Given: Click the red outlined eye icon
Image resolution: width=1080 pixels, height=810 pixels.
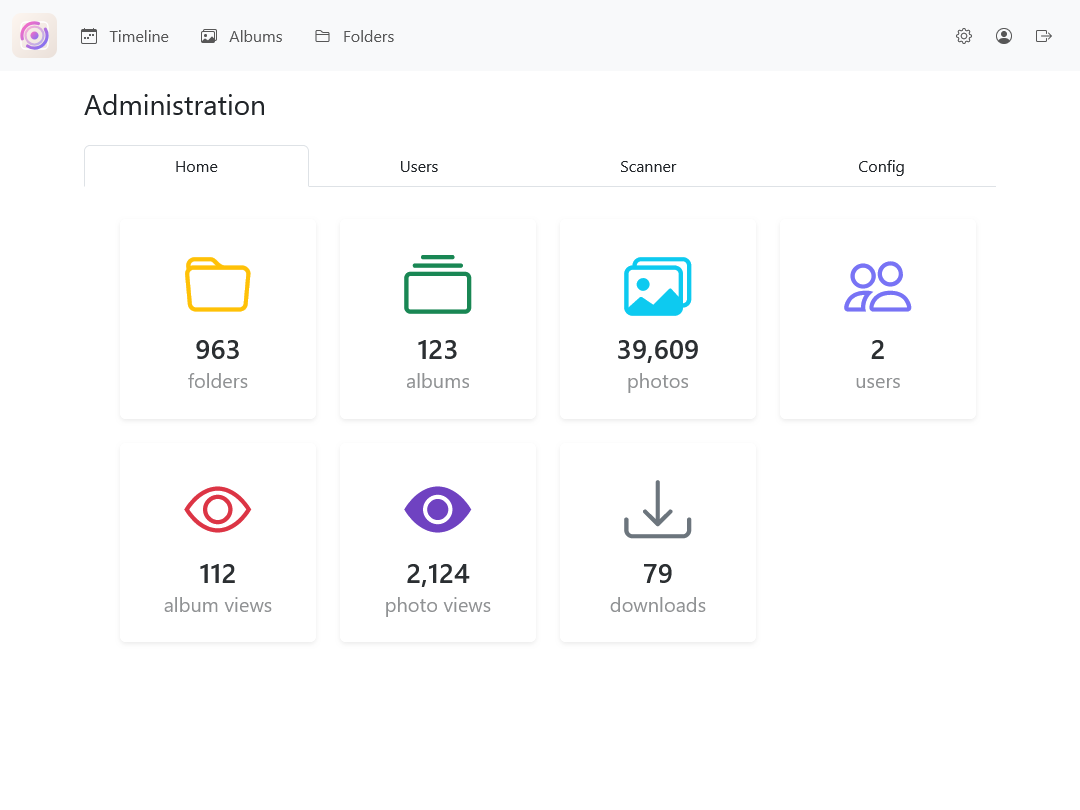Looking at the screenshot, I should click(218, 510).
